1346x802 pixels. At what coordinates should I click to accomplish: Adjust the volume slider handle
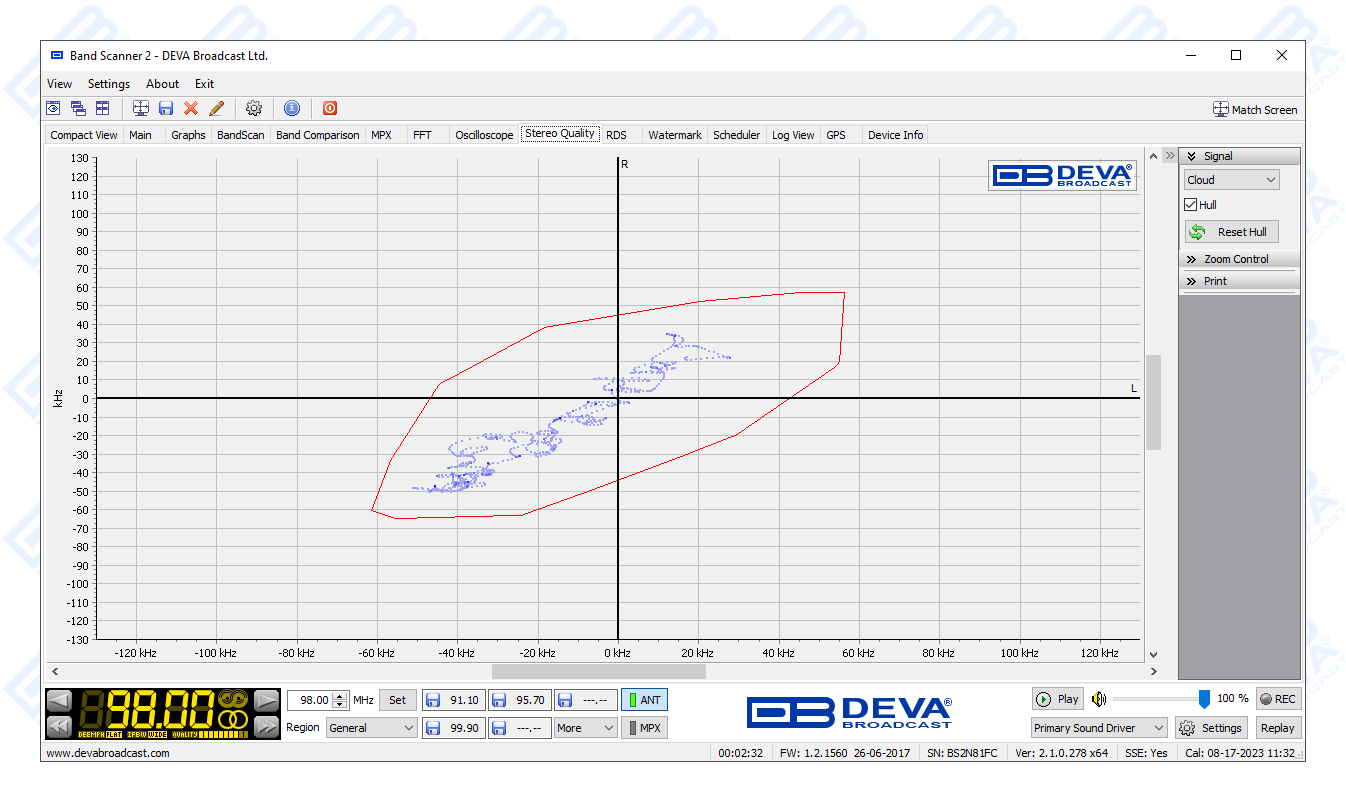[x=1204, y=699]
